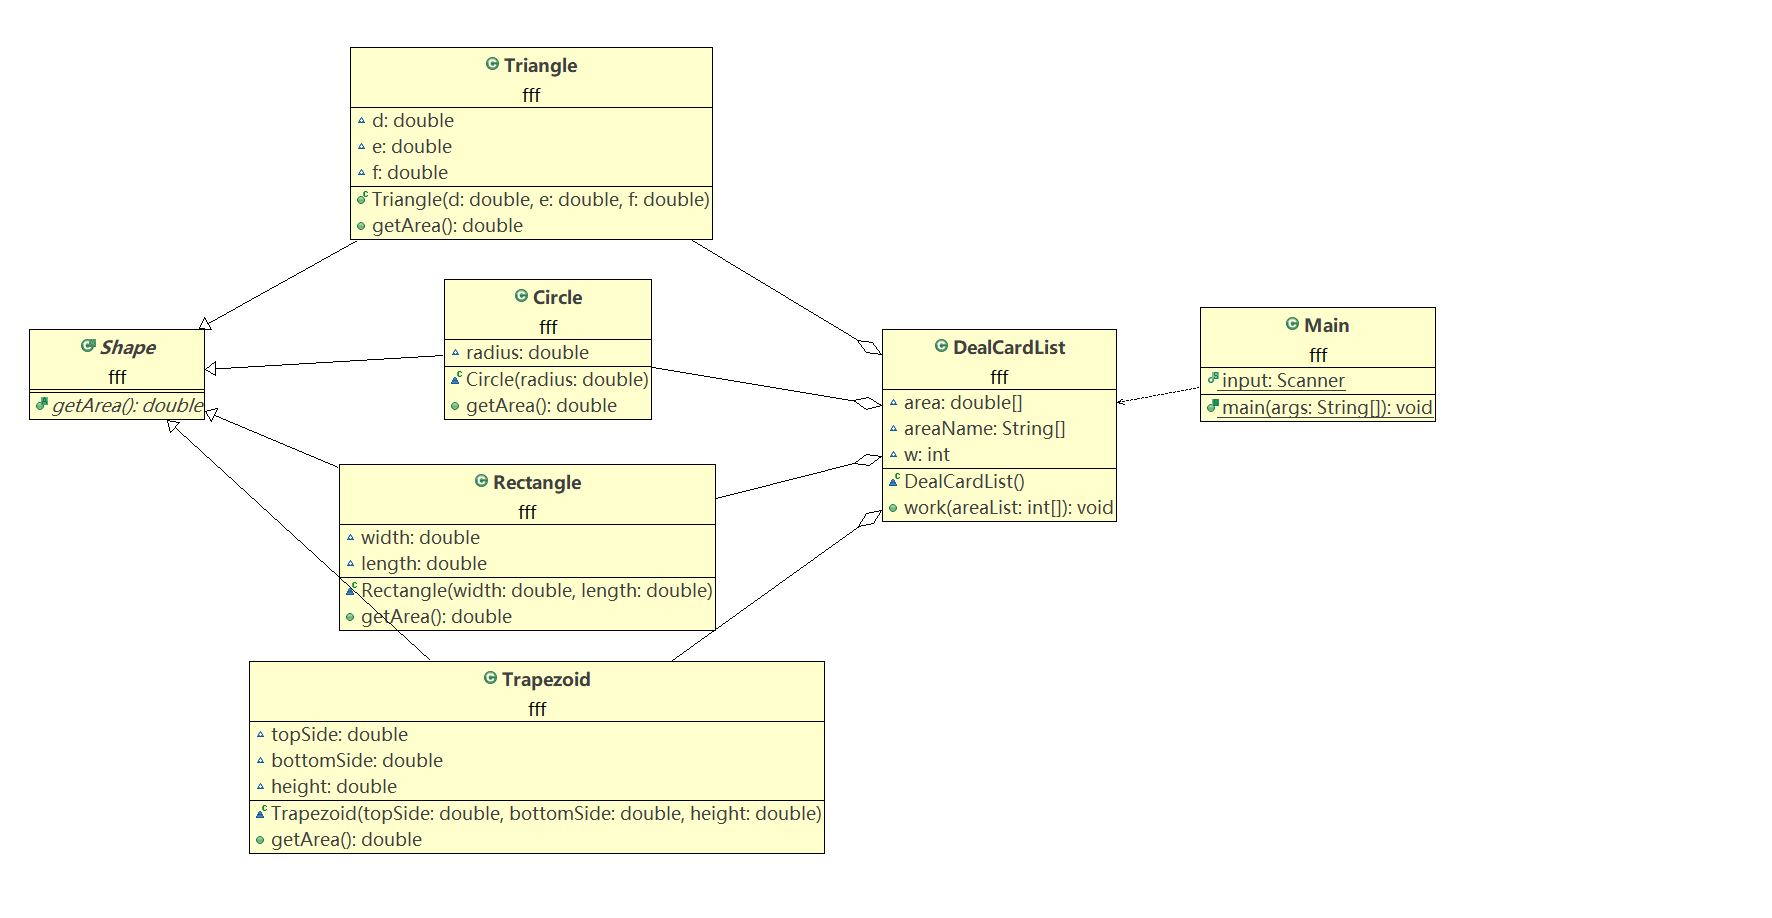The height and width of the screenshot is (918, 1772).
Task: Select the Trapezoid class name
Action: 546,679
